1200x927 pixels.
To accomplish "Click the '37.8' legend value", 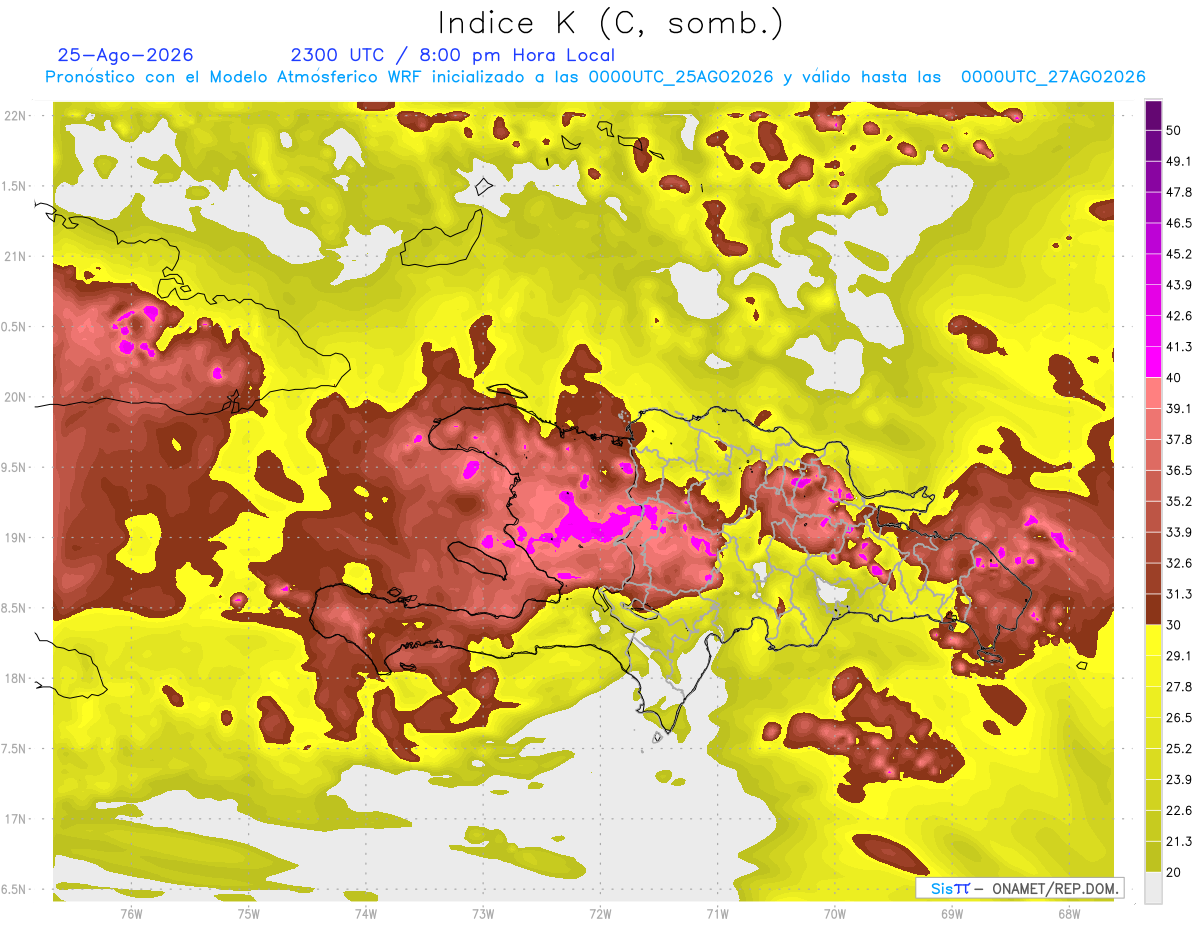I will coord(1179,439).
